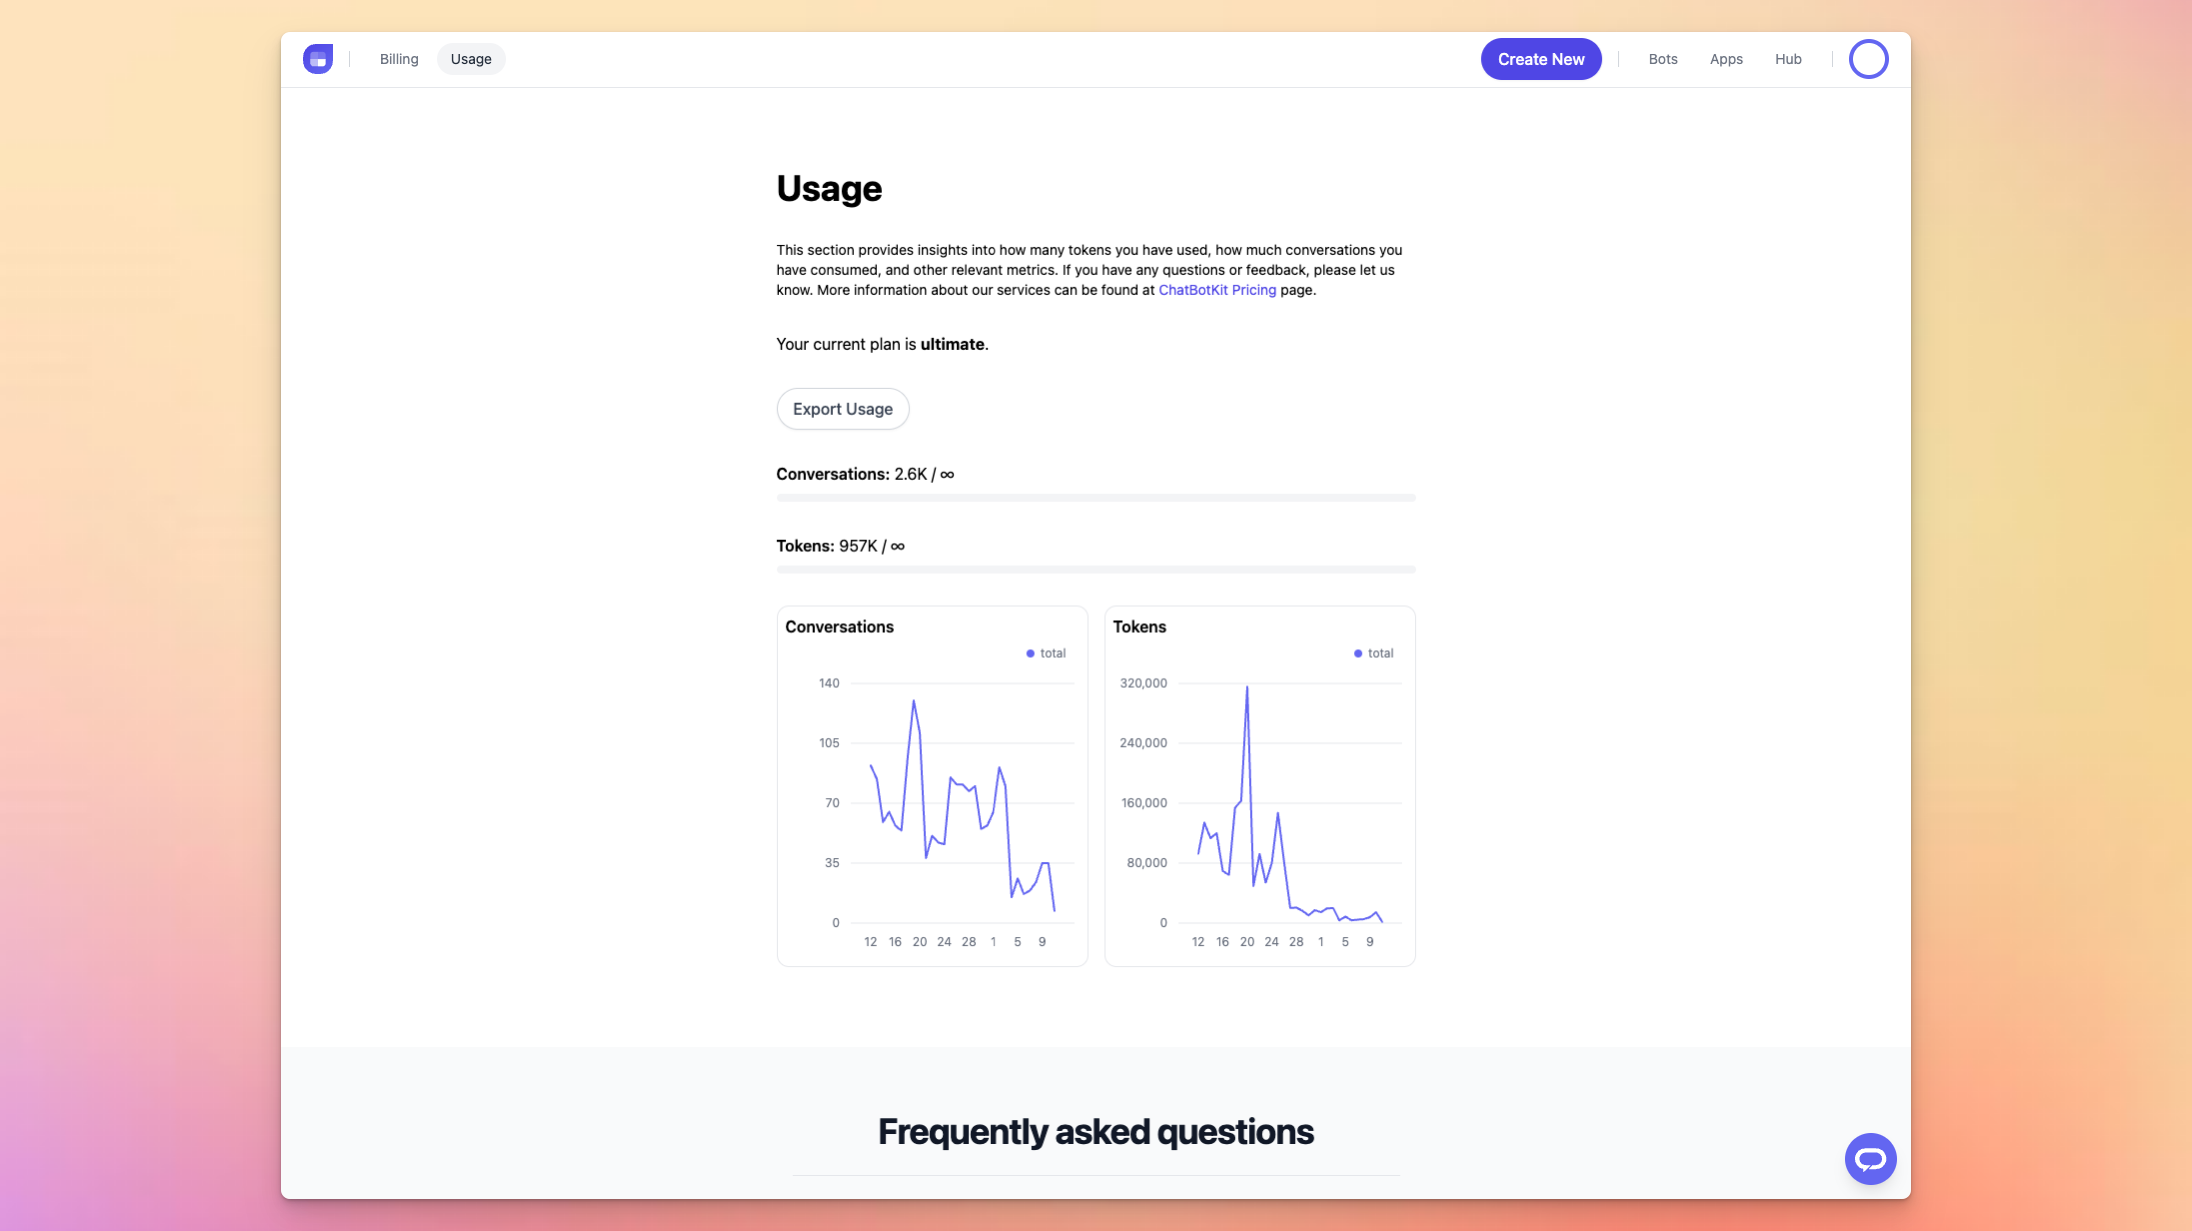Navigate to Hub in top navigation
Image resolution: width=2192 pixels, height=1231 pixels.
1788,59
